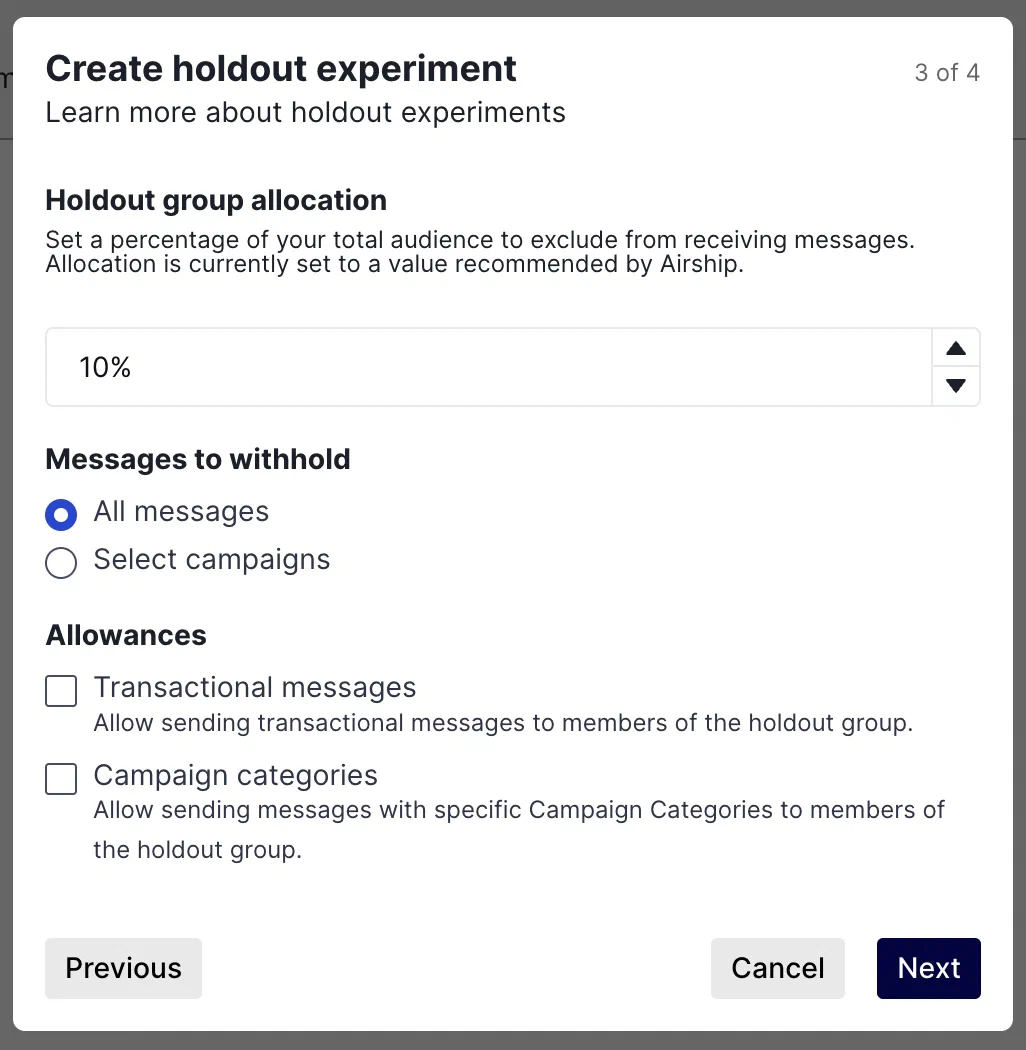Click the Create holdout experiment title

point(281,69)
